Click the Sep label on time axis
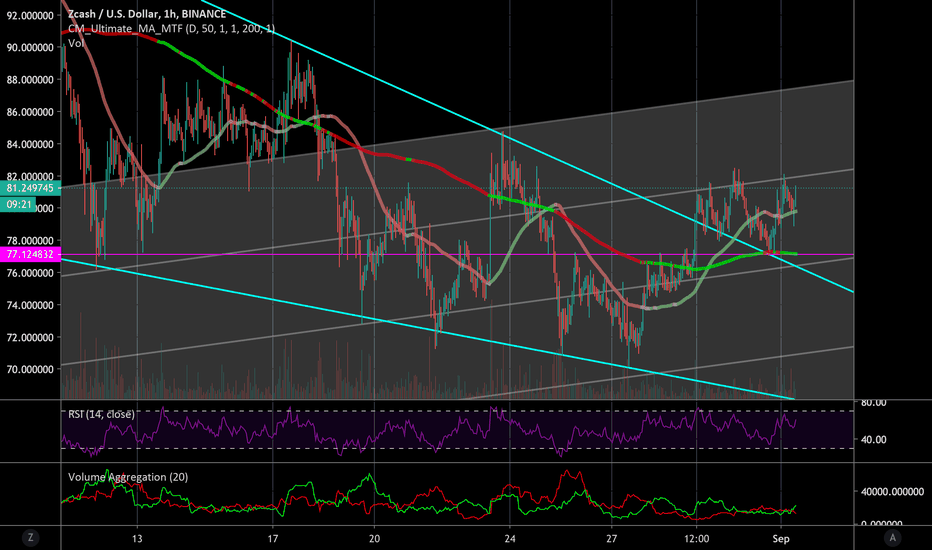The width and height of the screenshot is (932, 550). coord(781,539)
